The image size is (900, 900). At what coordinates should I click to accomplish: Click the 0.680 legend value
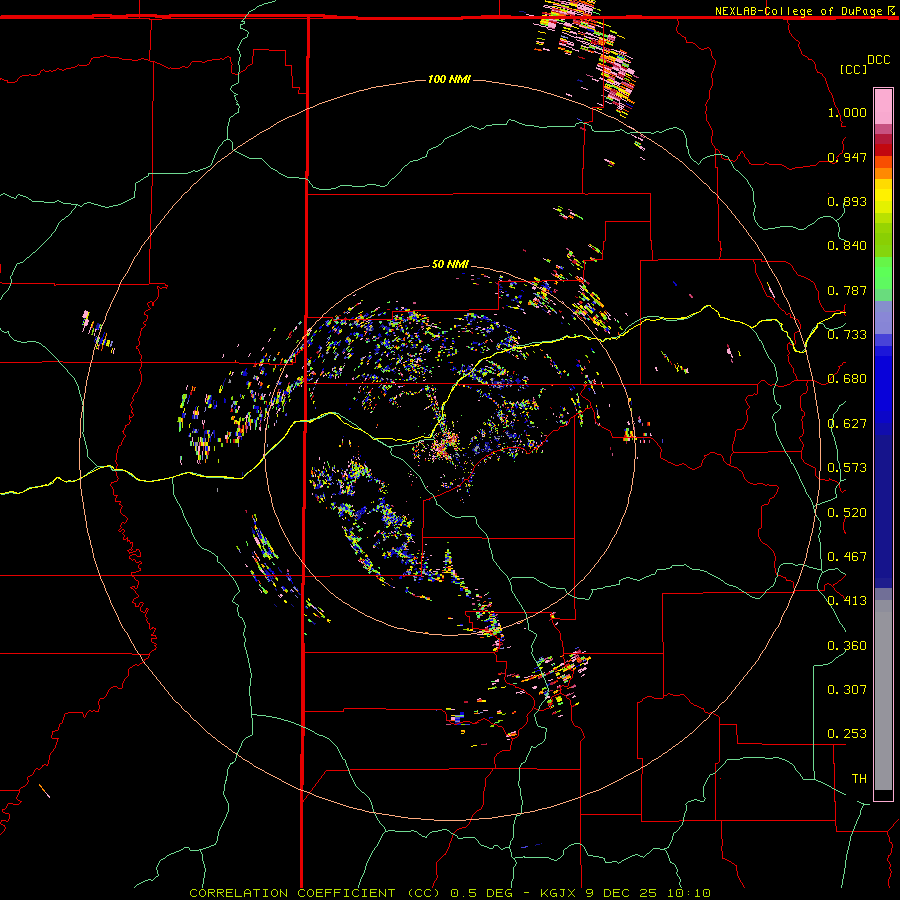click(847, 379)
